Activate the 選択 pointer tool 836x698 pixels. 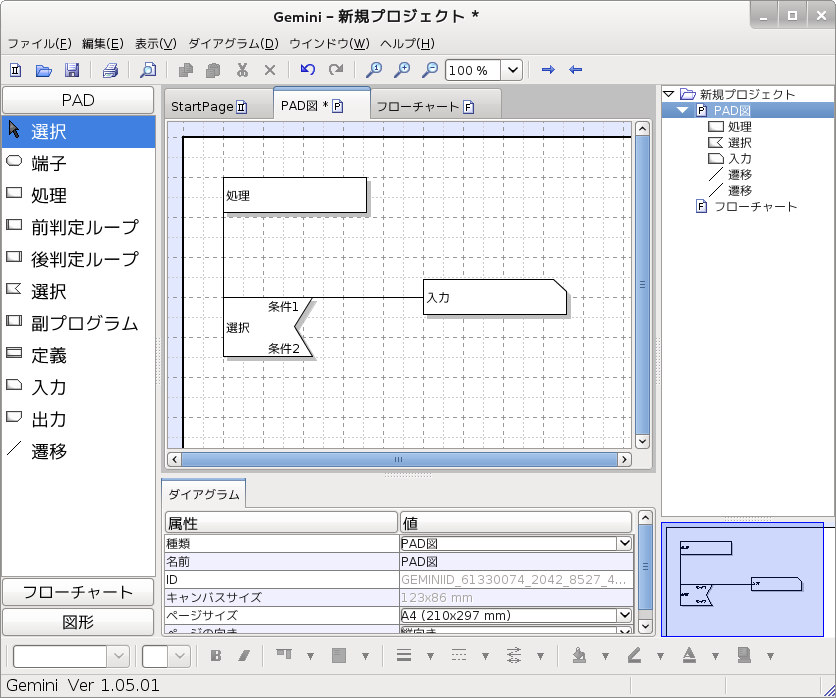78,131
